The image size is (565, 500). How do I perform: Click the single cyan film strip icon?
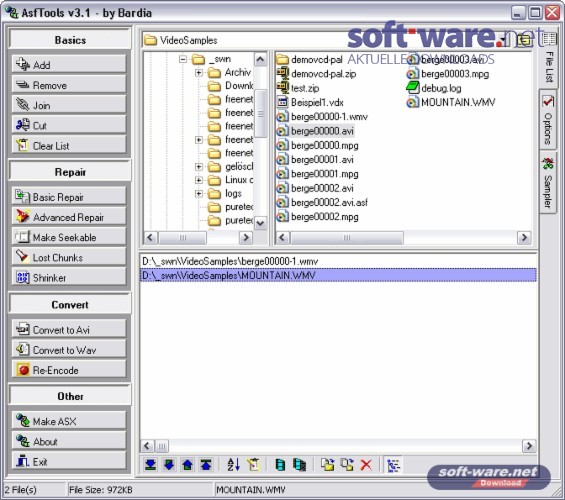tap(280, 465)
